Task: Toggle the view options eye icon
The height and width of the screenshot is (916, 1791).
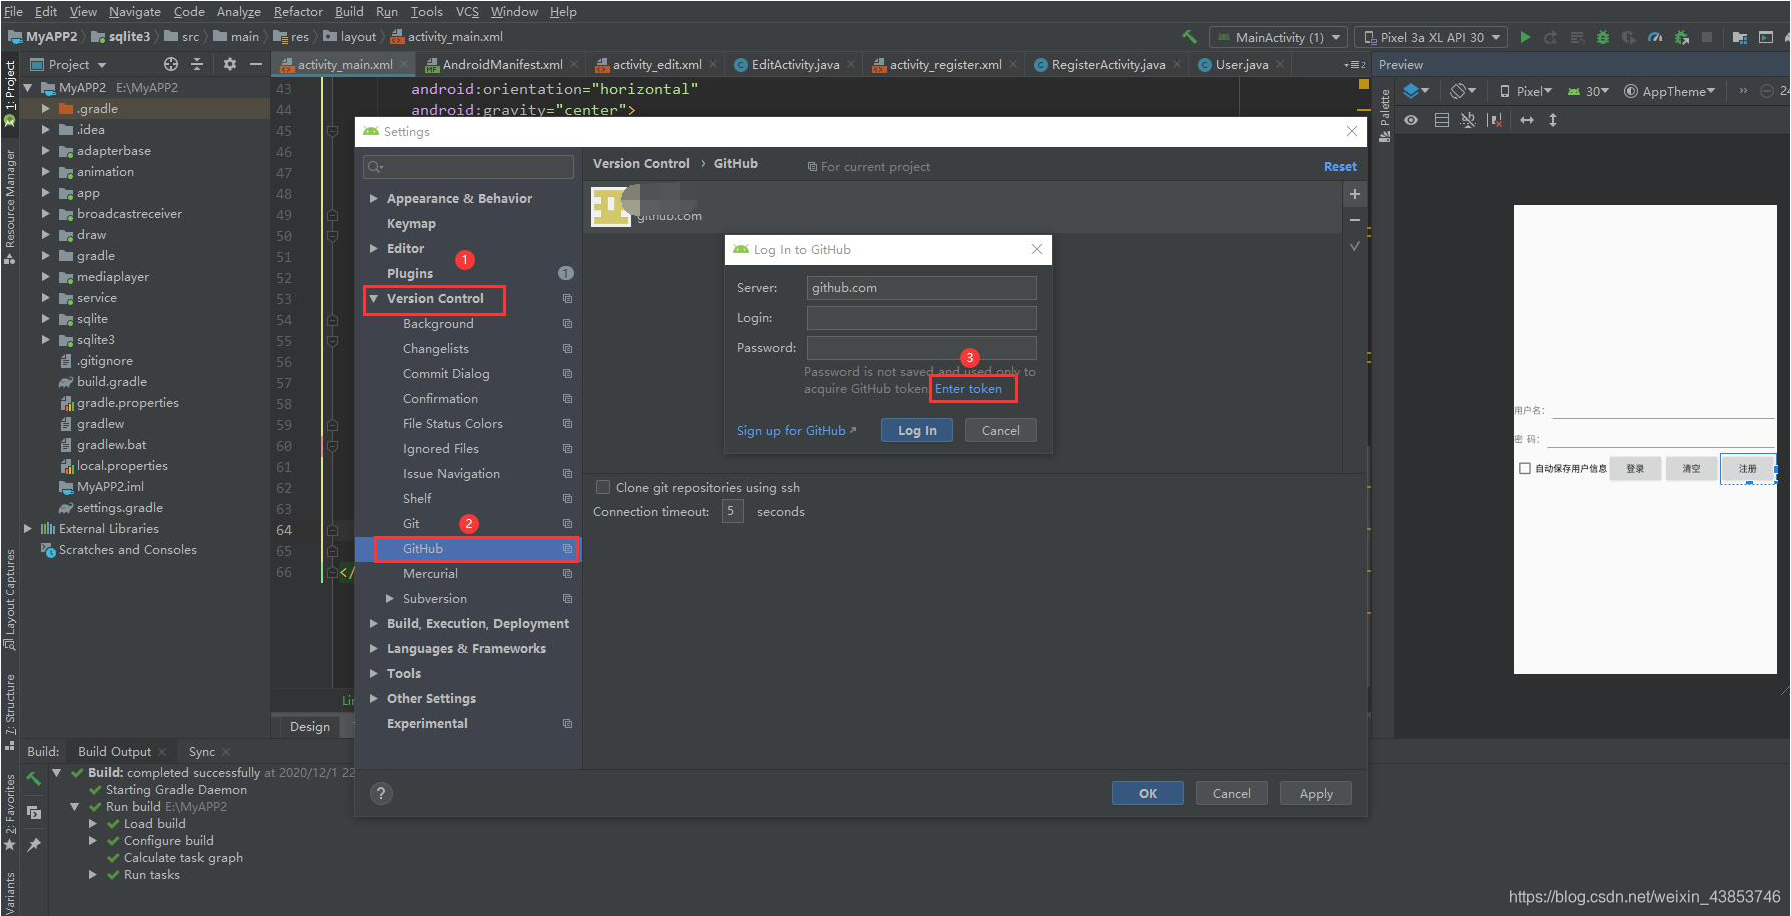Action: tap(1411, 120)
